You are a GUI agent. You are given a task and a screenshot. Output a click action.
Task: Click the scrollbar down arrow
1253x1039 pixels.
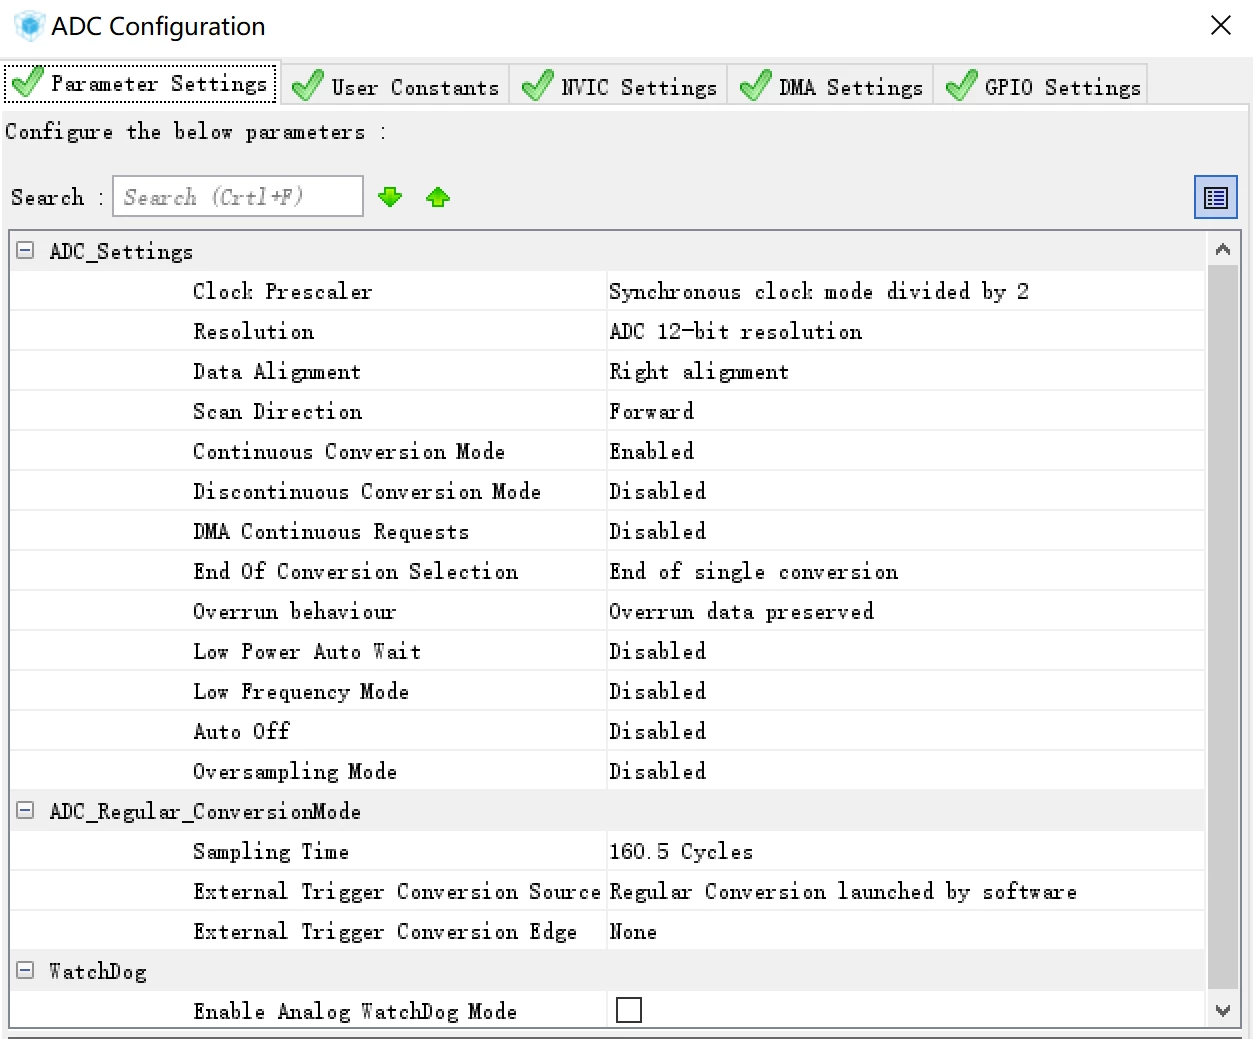click(x=1222, y=1010)
